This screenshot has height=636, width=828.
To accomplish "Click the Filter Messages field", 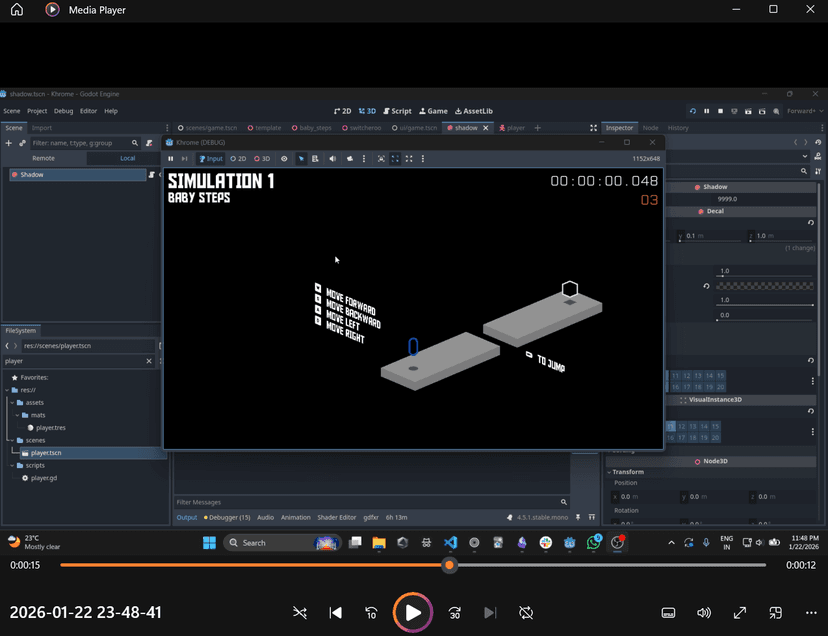I will click(365, 502).
